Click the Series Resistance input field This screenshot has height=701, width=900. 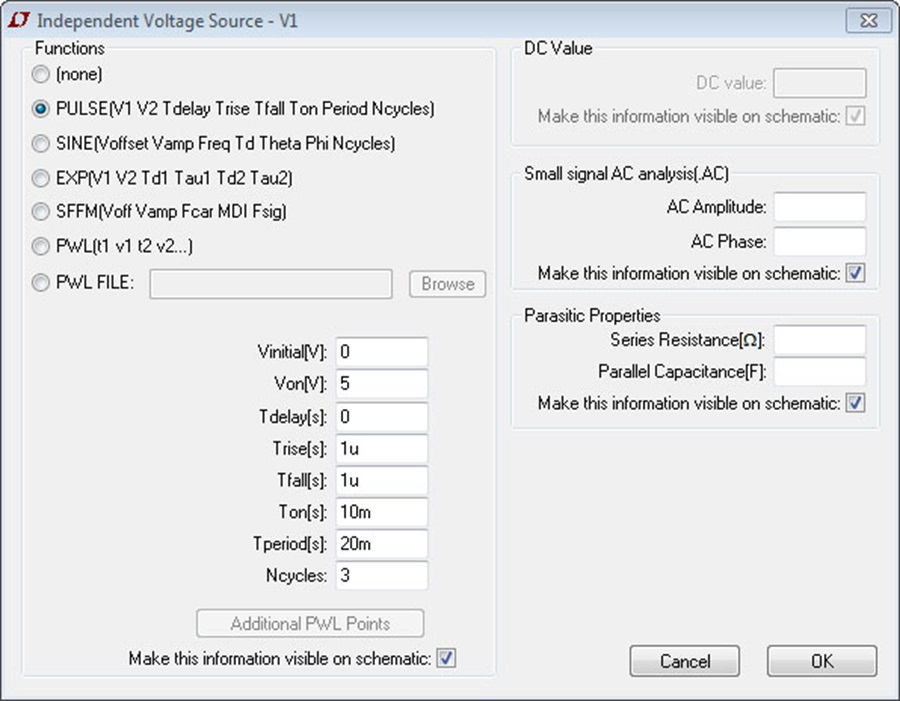pyautogui.click(x=820, y=340)
